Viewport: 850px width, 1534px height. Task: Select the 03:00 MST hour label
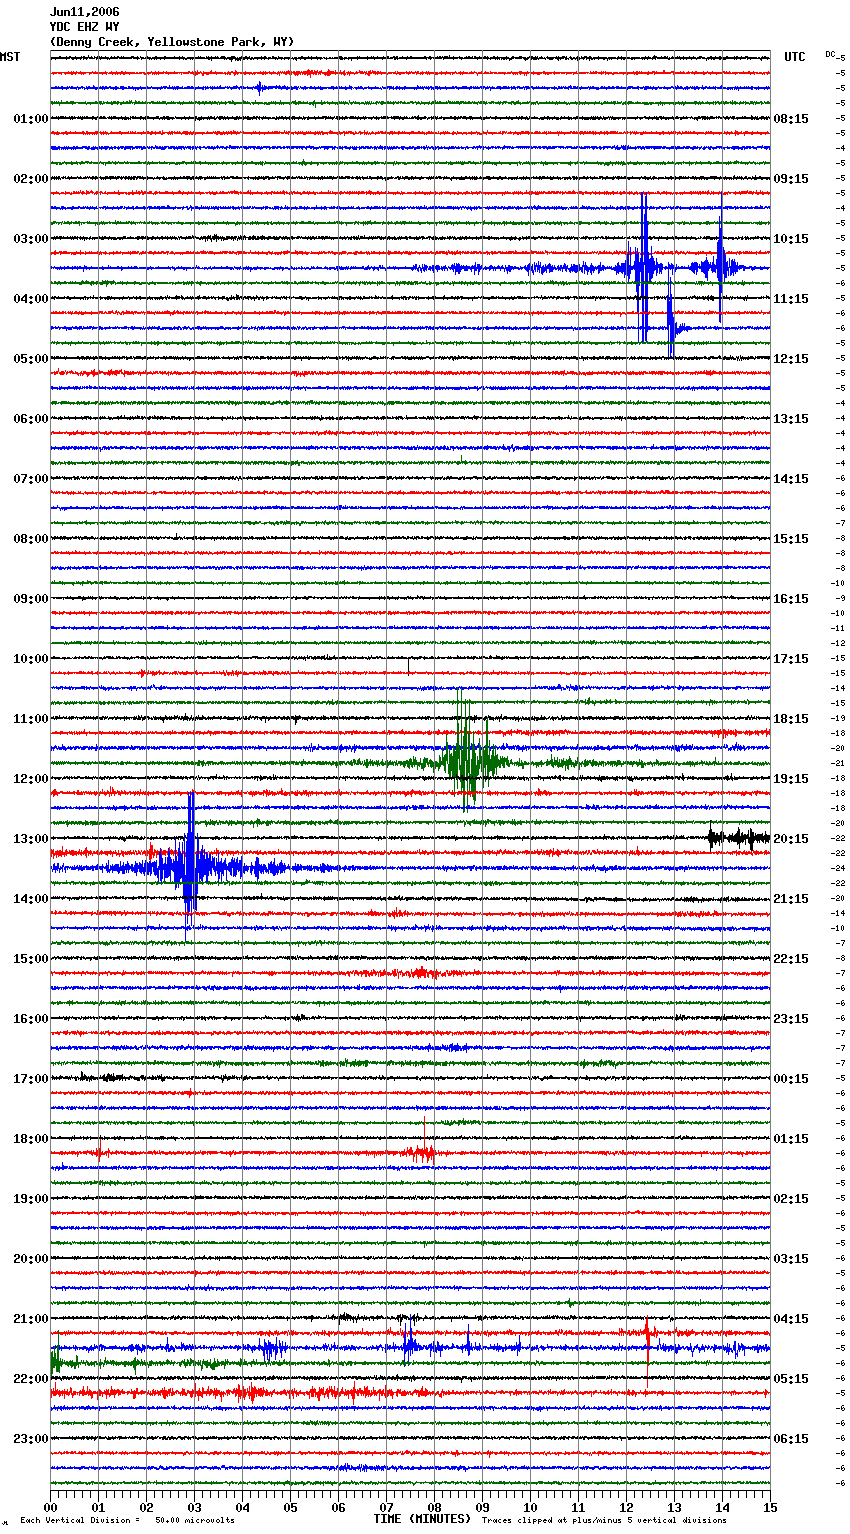coord(30,239)
